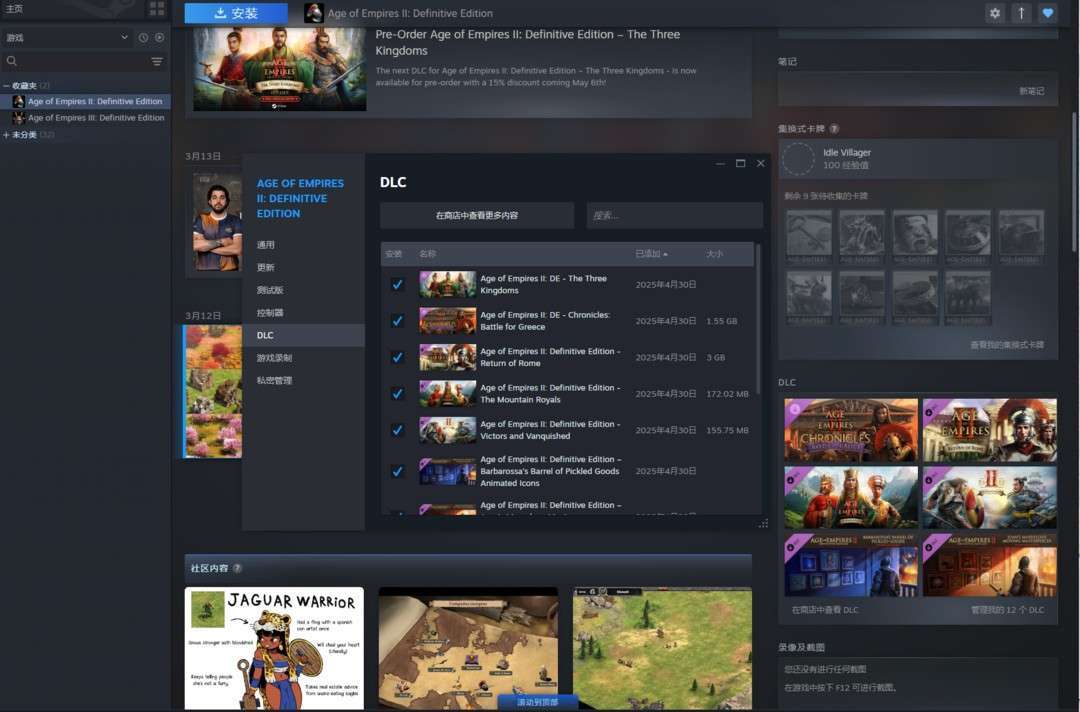The height and width of the screenshot is (712, 1080).
Task: Open the 更新 properties tab
Action: click(266, 268)
